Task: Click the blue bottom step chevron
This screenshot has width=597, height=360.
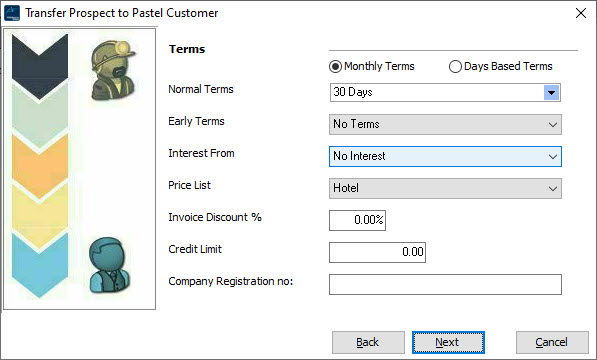Action: click(x=40, y=266)
